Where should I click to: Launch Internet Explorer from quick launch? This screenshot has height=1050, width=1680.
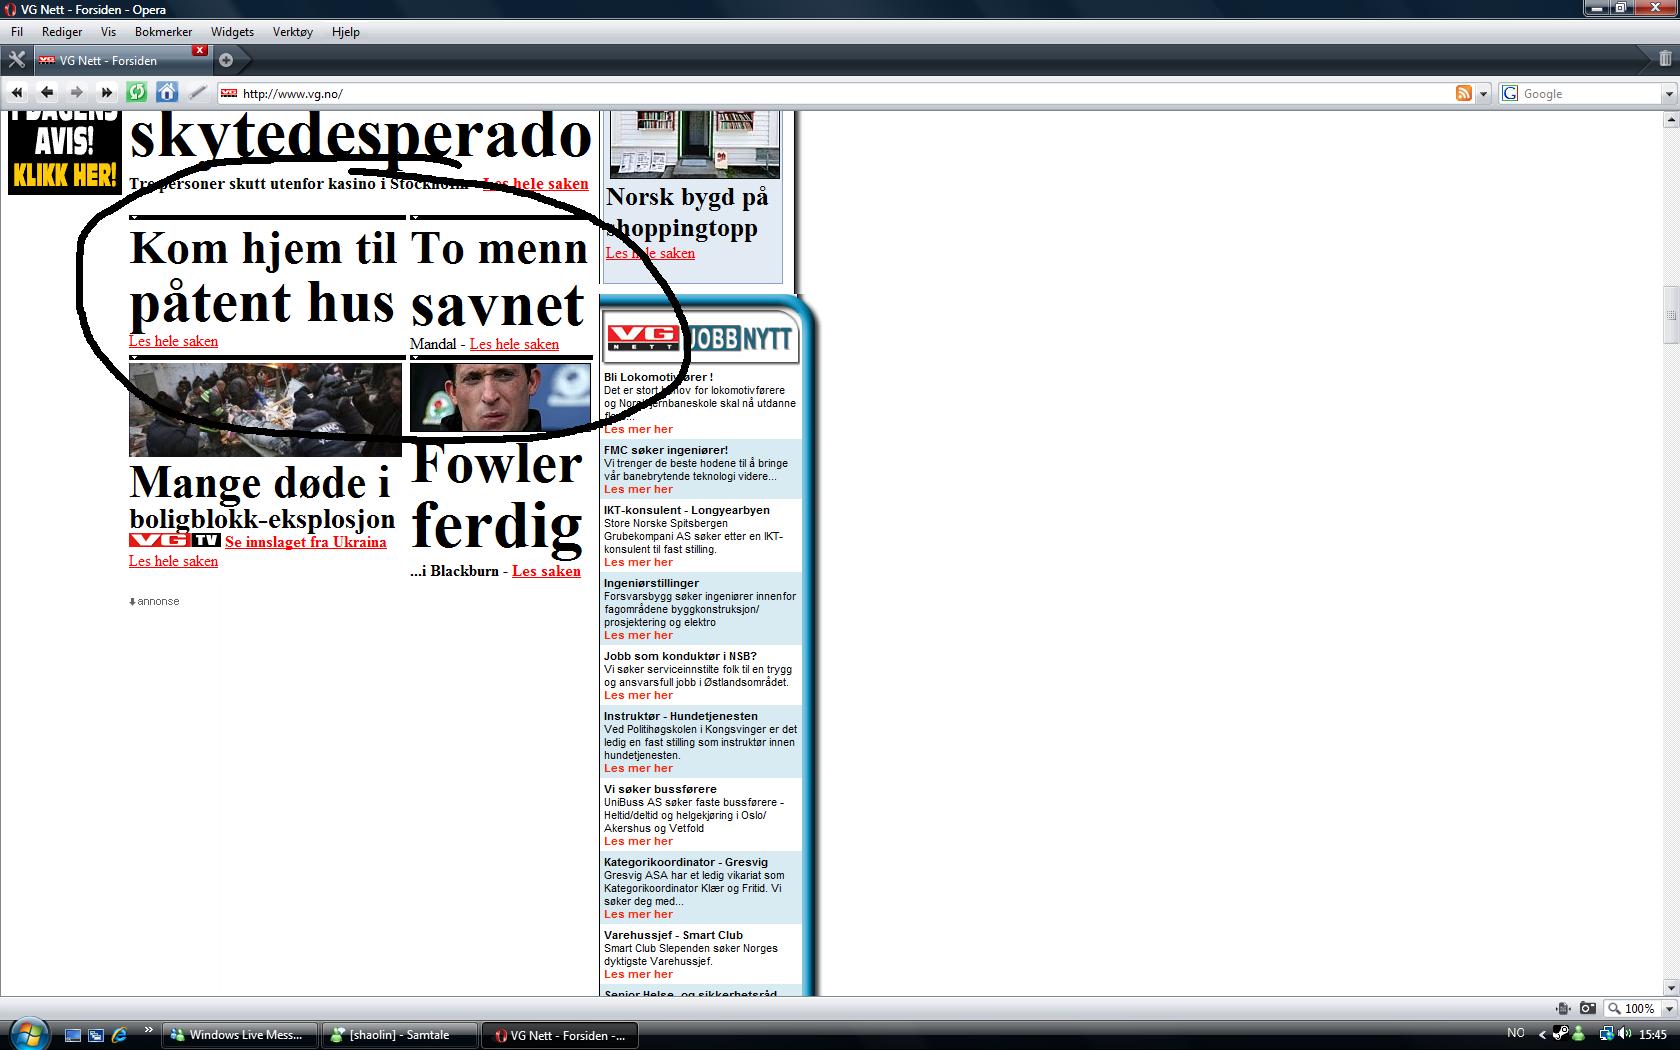tap(120, 1035)
